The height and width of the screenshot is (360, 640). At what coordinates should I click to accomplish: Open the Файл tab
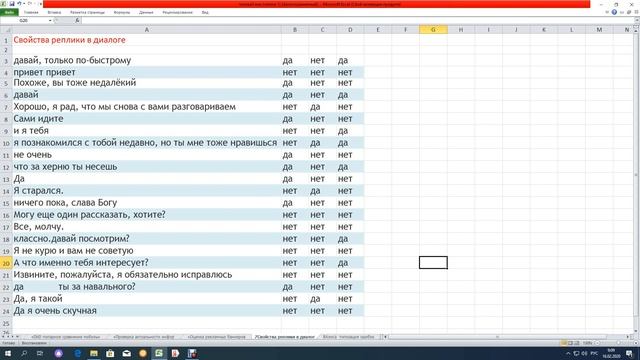9,12
